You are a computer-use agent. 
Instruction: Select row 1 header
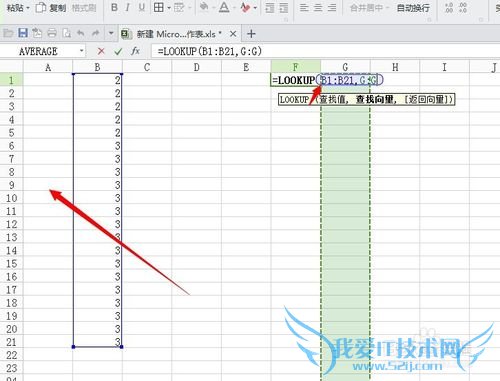point(11,80)
